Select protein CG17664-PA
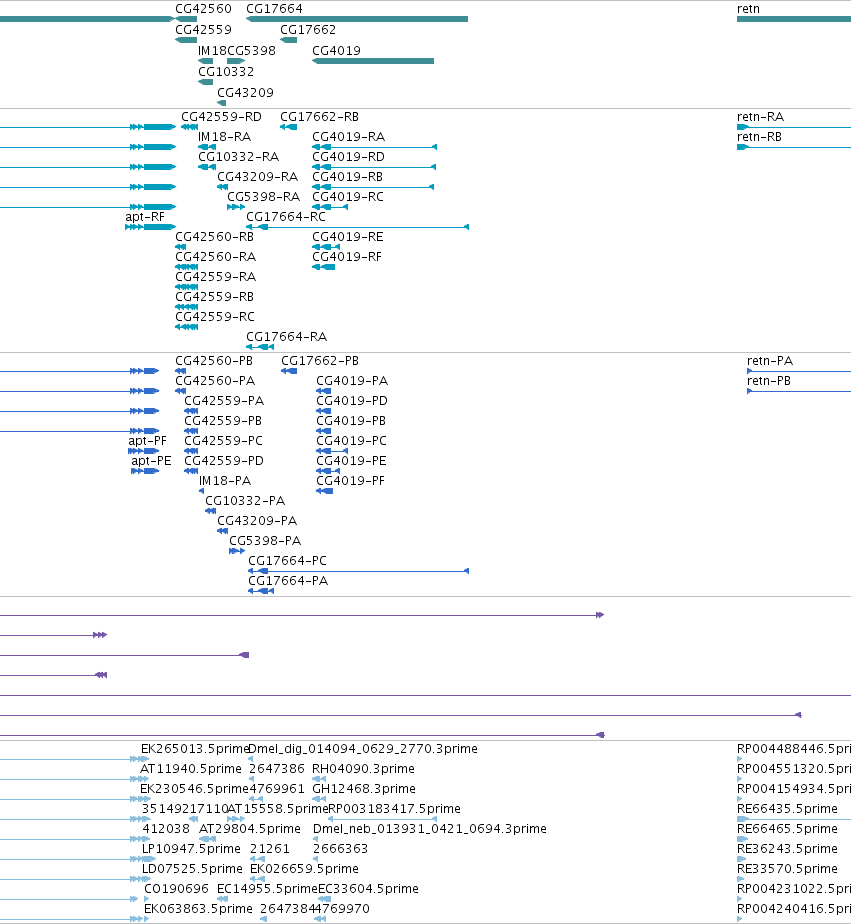Screen dimensions: 851x924 [288, 581]
